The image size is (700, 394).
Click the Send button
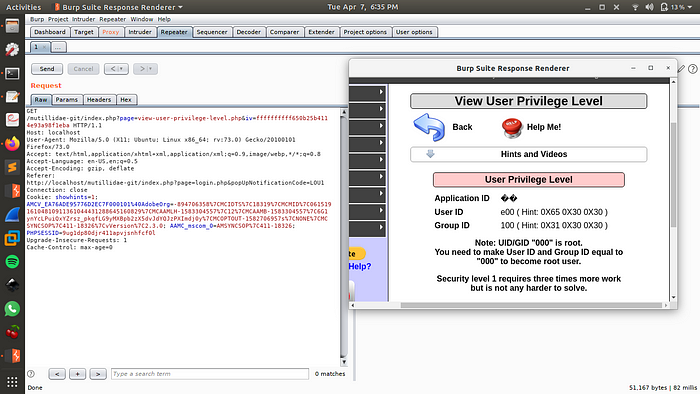pyautogui.click(x=47, y=69)
